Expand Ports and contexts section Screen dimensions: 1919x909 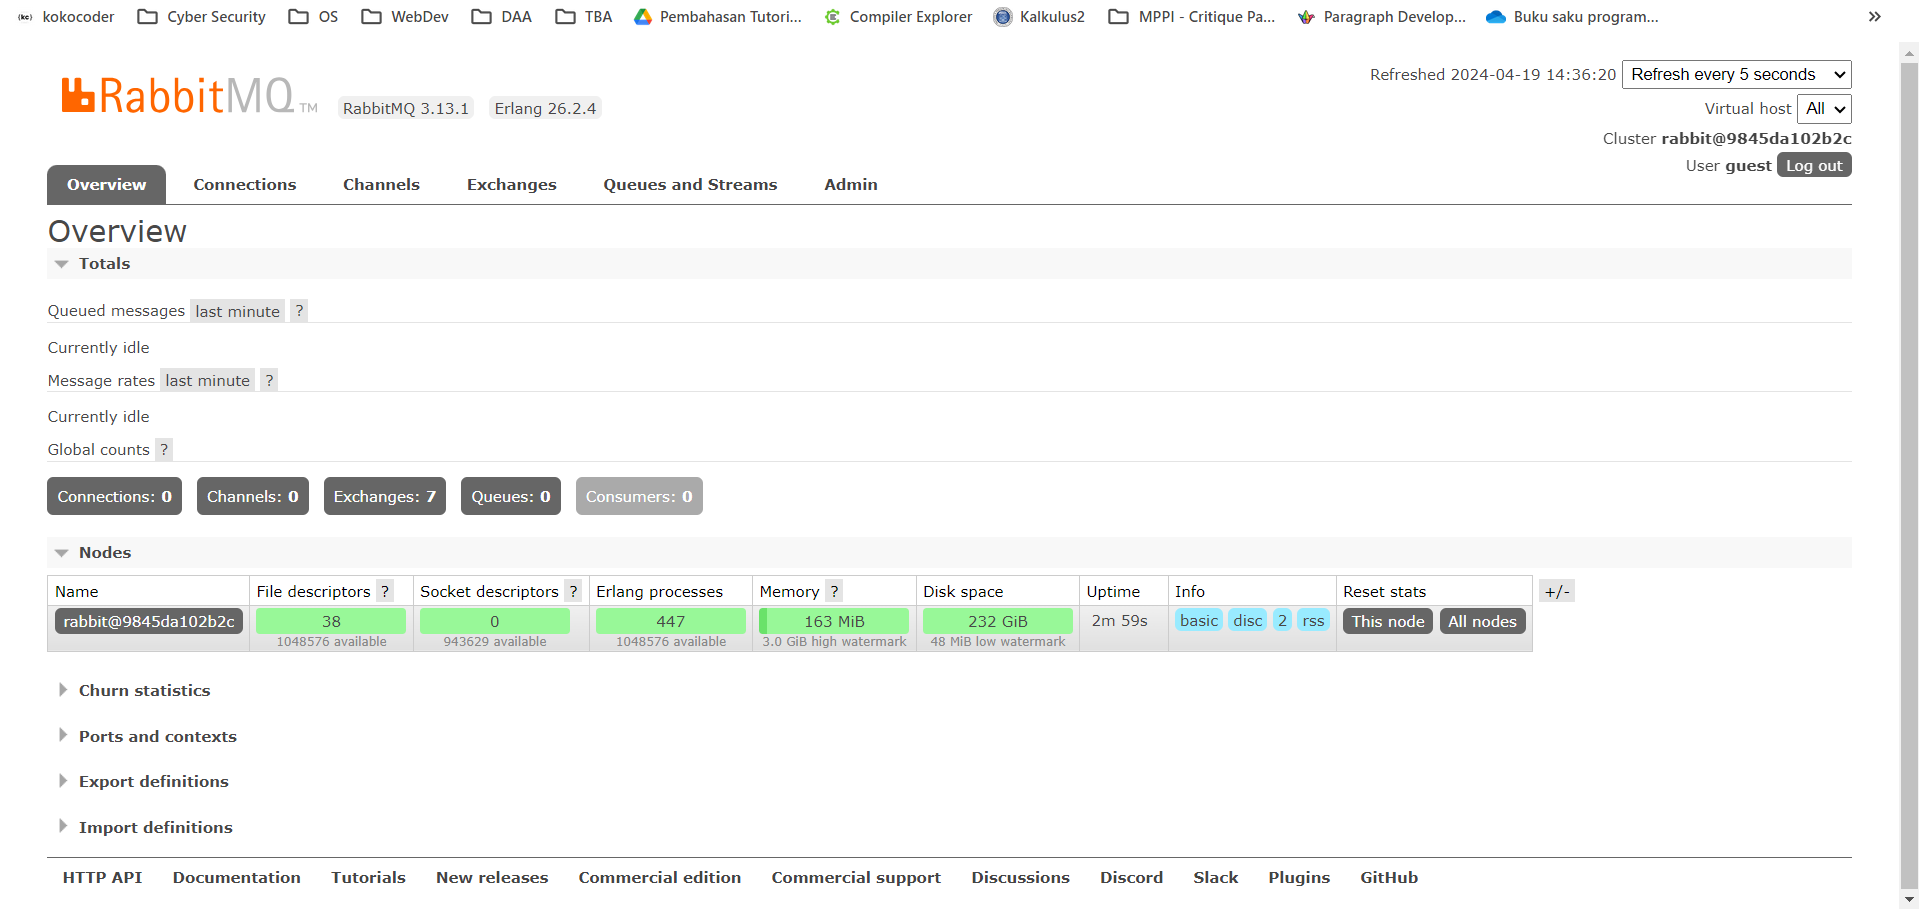point(148,737)
